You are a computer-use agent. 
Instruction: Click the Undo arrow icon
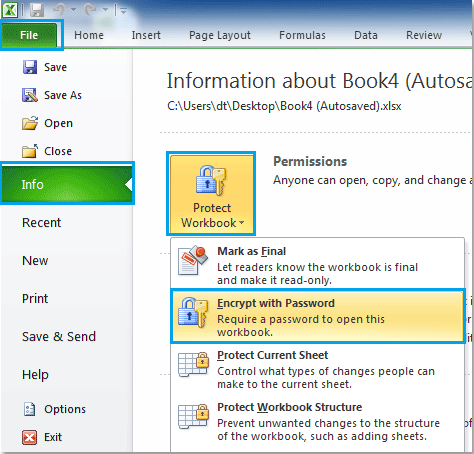coord(59,10)
